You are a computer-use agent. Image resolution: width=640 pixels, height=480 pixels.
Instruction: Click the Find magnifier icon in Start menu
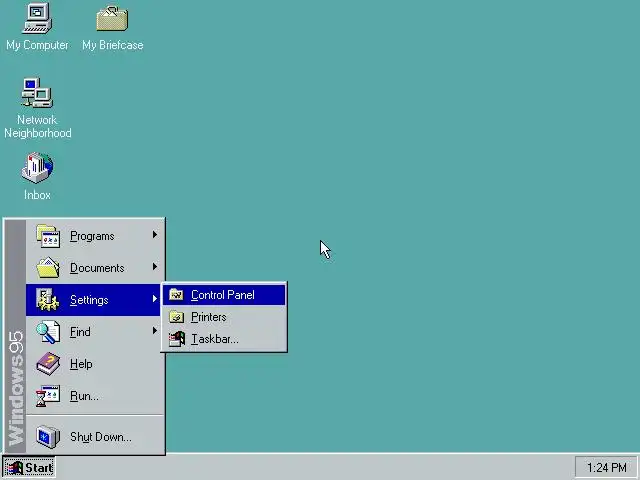pos(48,332)
